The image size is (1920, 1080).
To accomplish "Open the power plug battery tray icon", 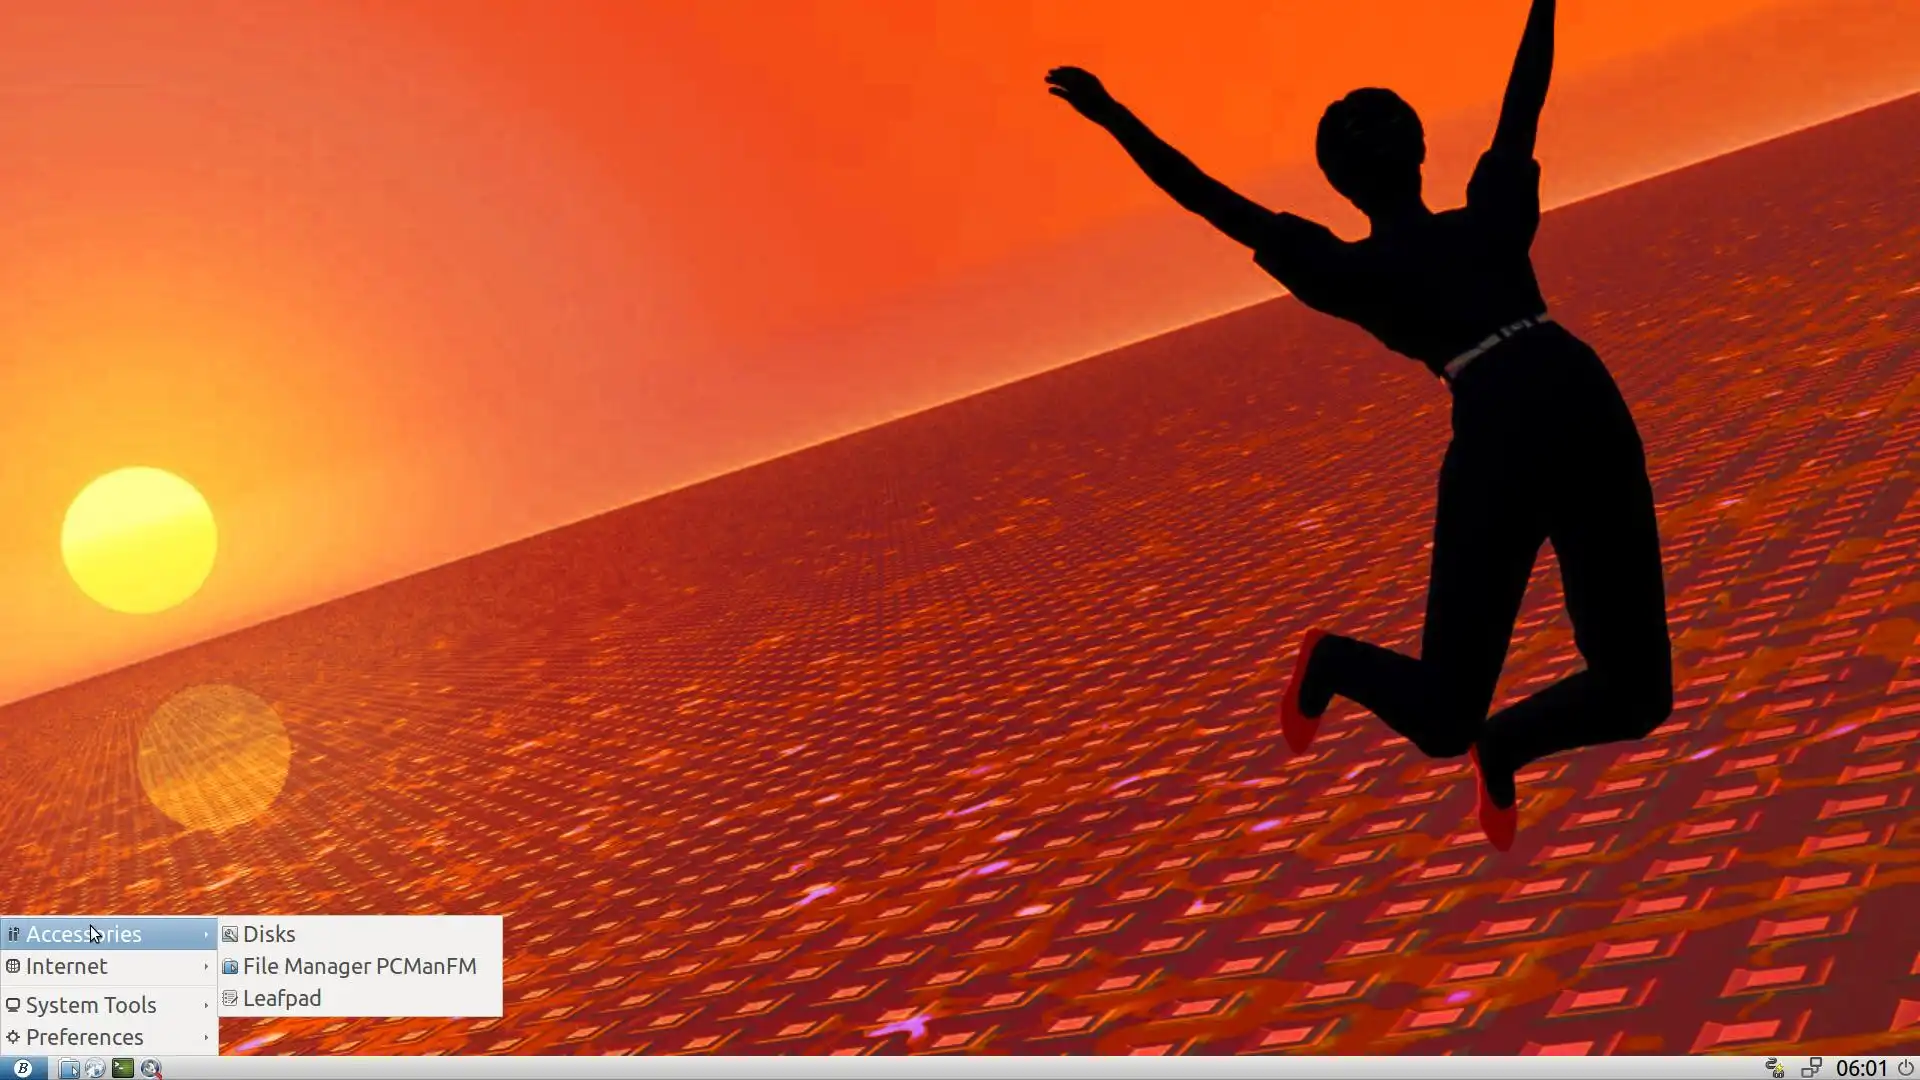I will coord(1775,1068).
